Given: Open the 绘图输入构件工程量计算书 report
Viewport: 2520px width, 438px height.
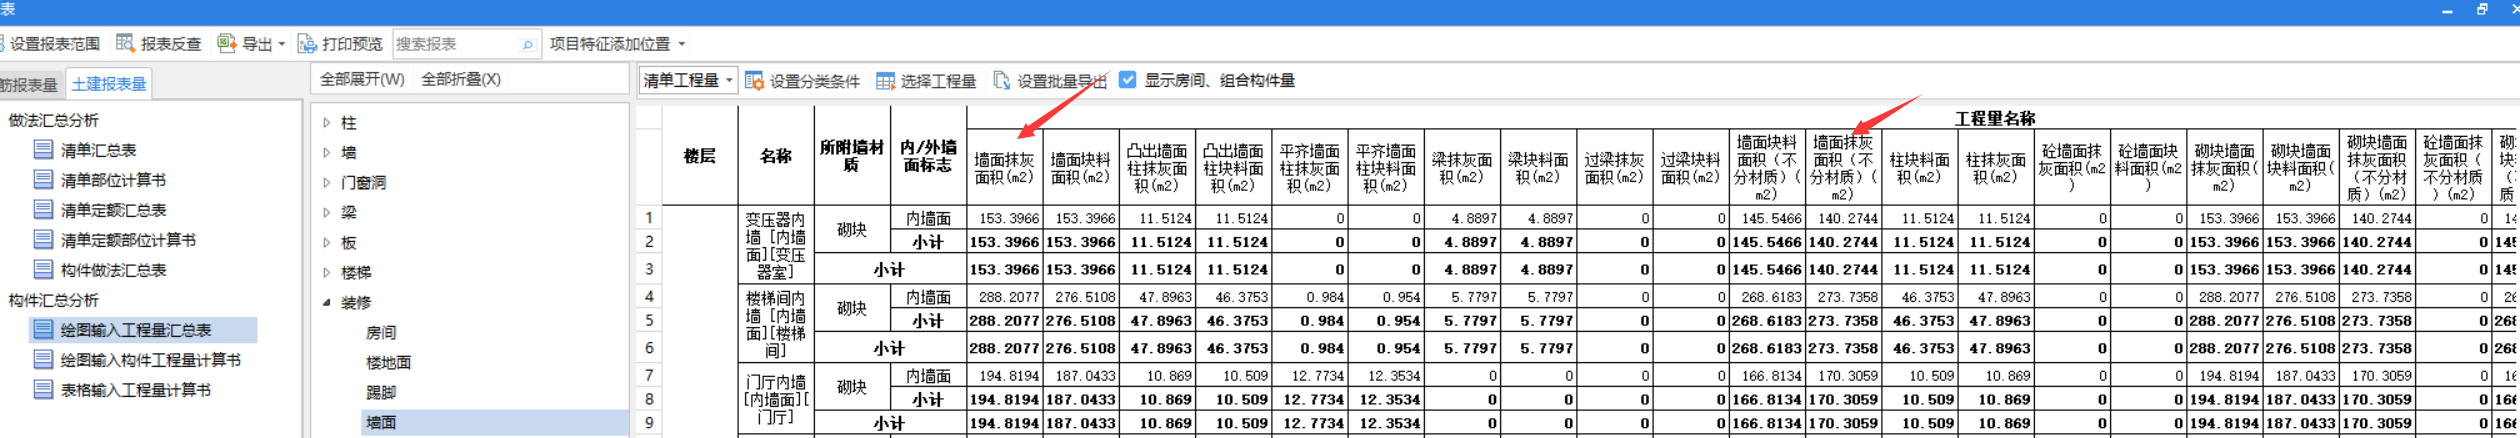Looking at the screenshot, I should [150, 360].
